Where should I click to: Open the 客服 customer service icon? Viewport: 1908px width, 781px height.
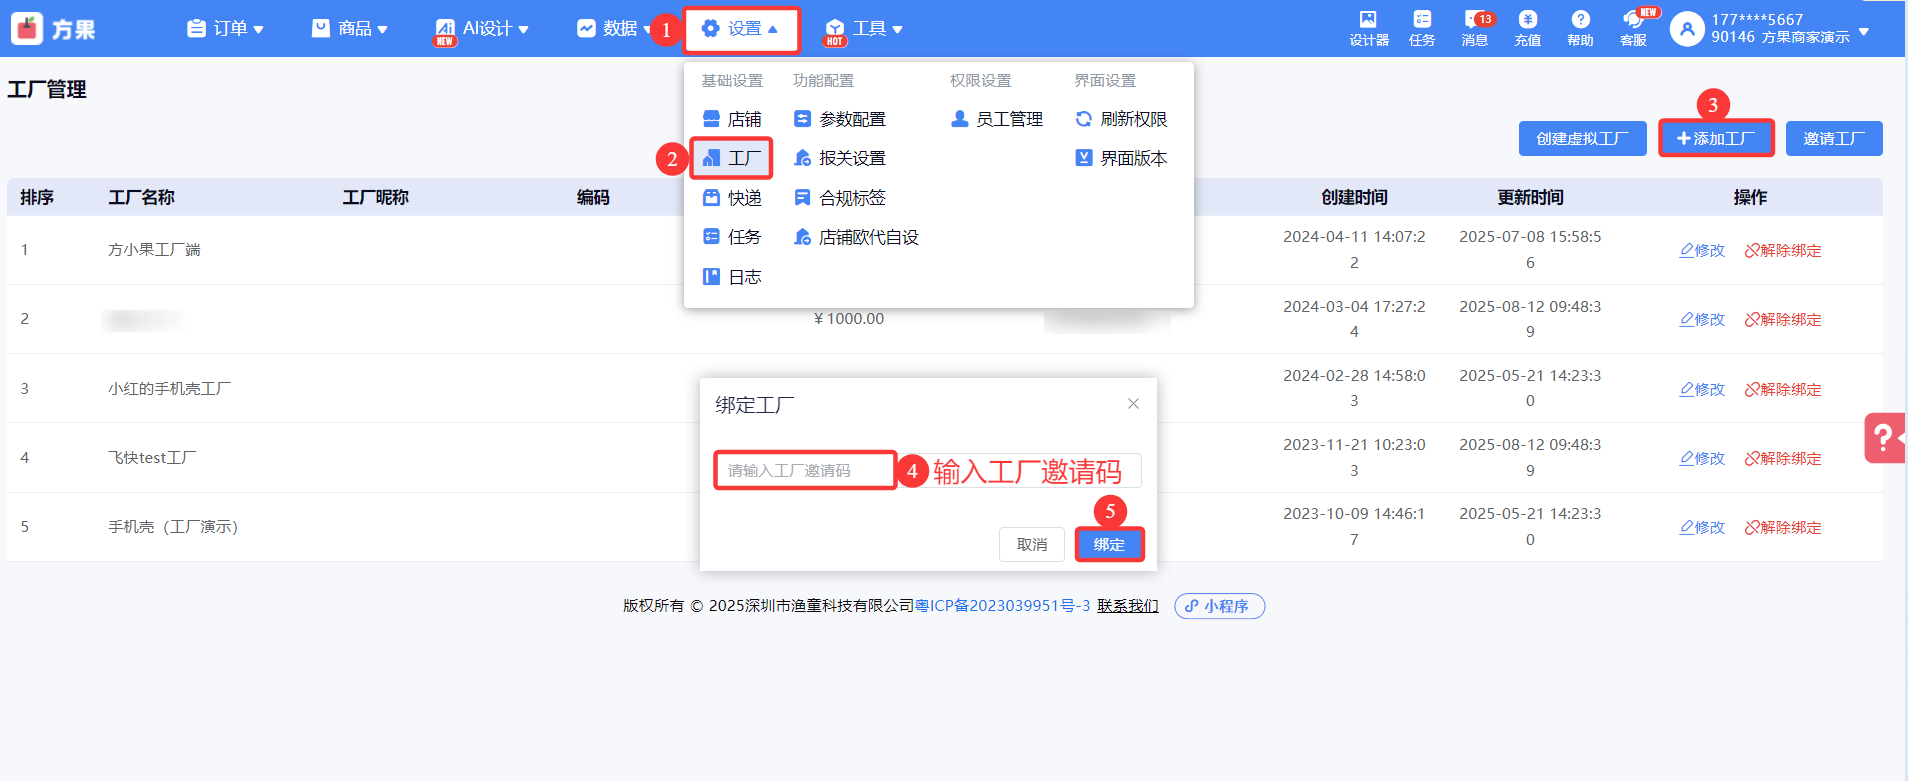[1634, 28]
